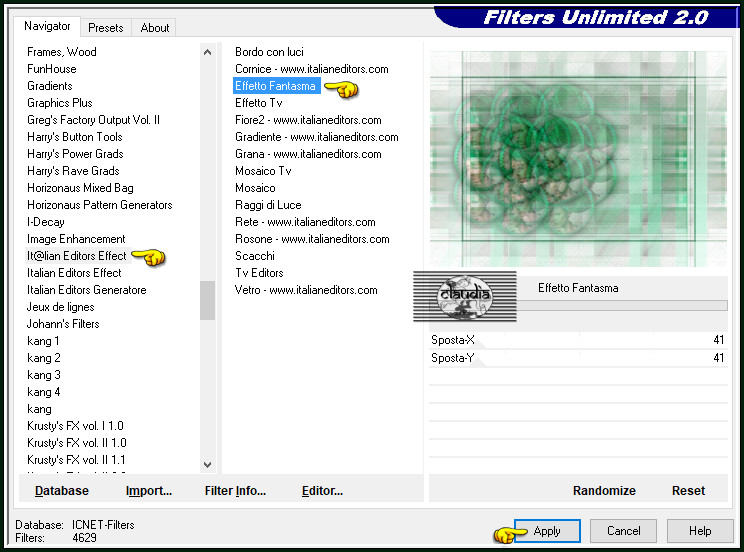Select Jeux de lignes category
The width and height of the screenshot is (744, 552).
click(x=61, y=307)
